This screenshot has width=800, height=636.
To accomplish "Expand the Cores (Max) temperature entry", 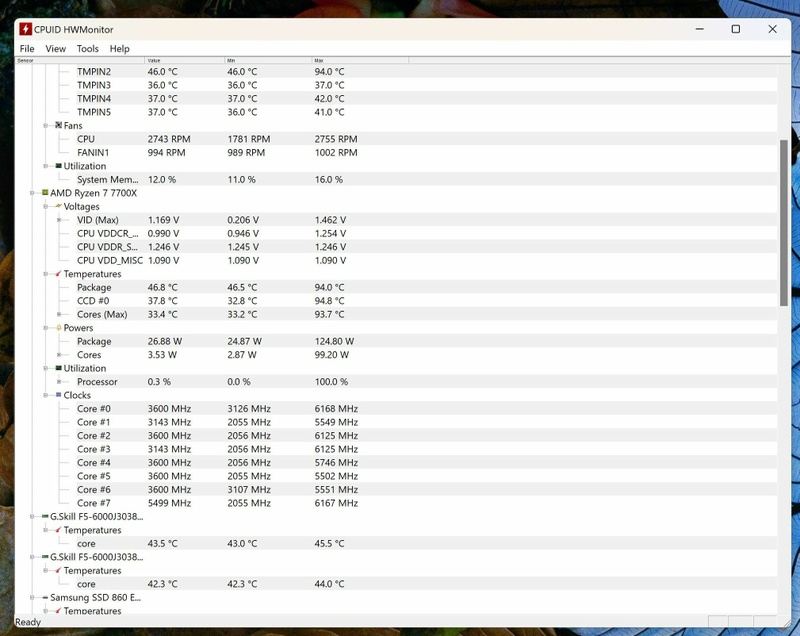I will (59, 314).
